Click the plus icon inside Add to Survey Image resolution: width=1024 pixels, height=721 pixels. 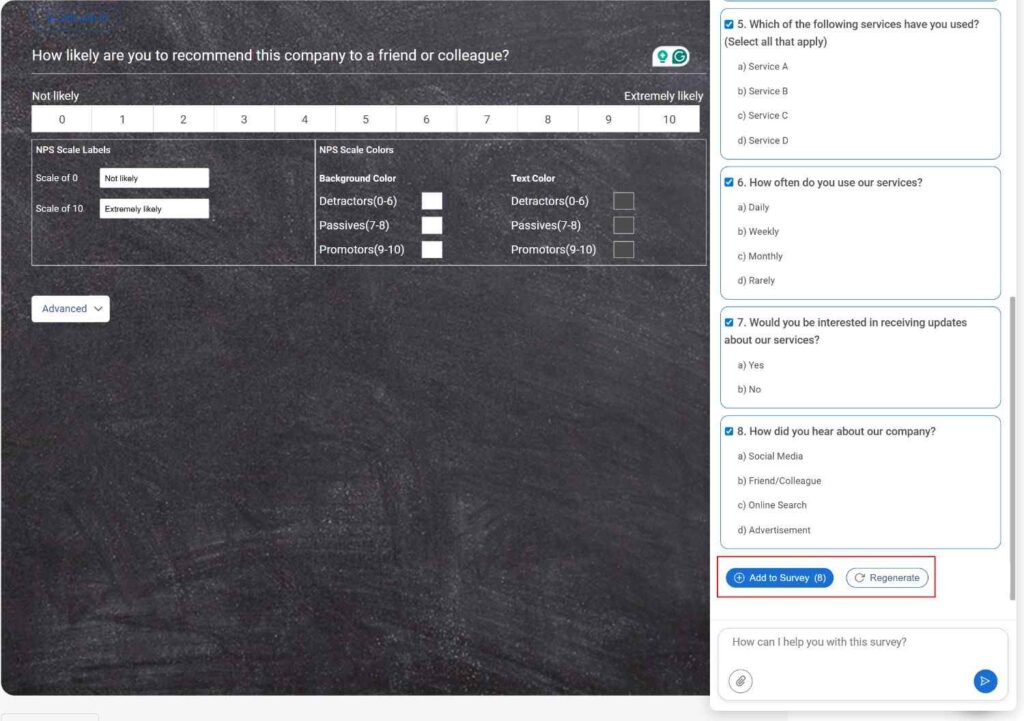[737, 578]
